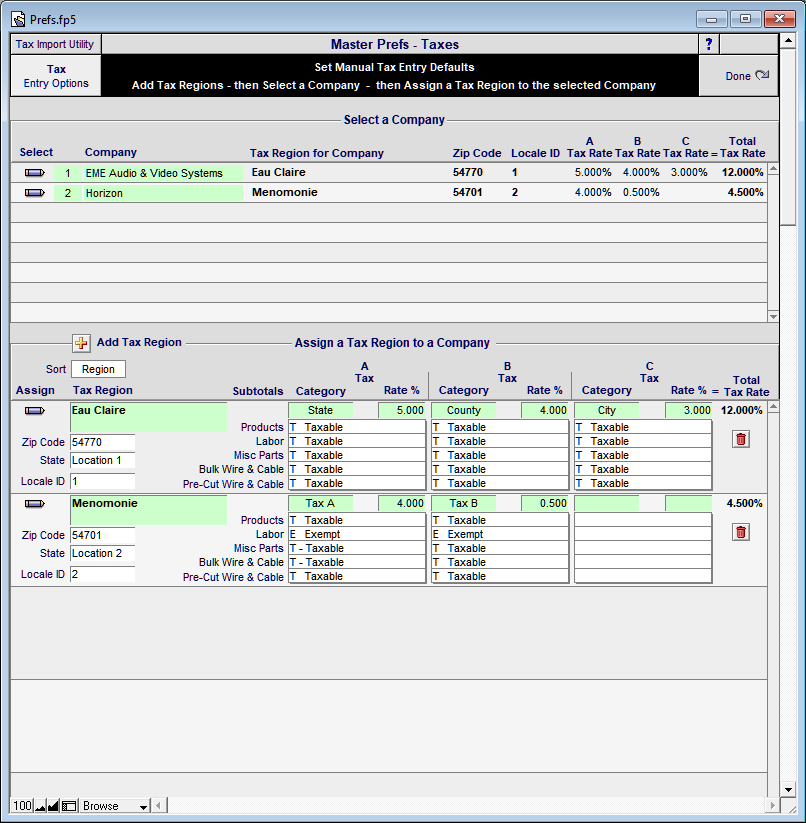Open the Tax Import Utility
This screenshot has height=823, width=806.
coord(55,44)
